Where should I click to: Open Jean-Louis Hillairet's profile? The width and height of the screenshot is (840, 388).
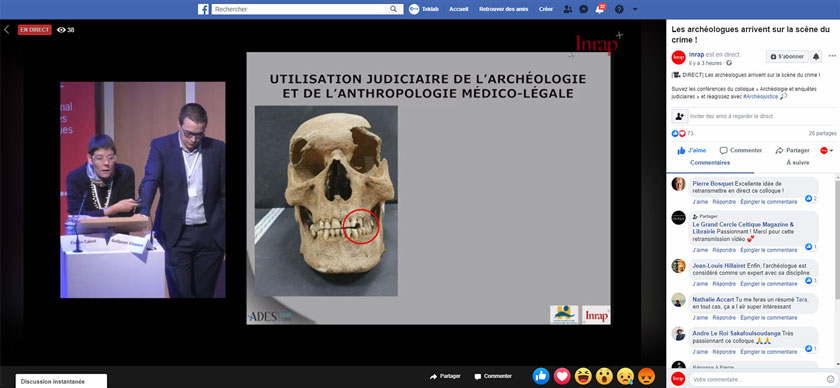pos(718,266)
